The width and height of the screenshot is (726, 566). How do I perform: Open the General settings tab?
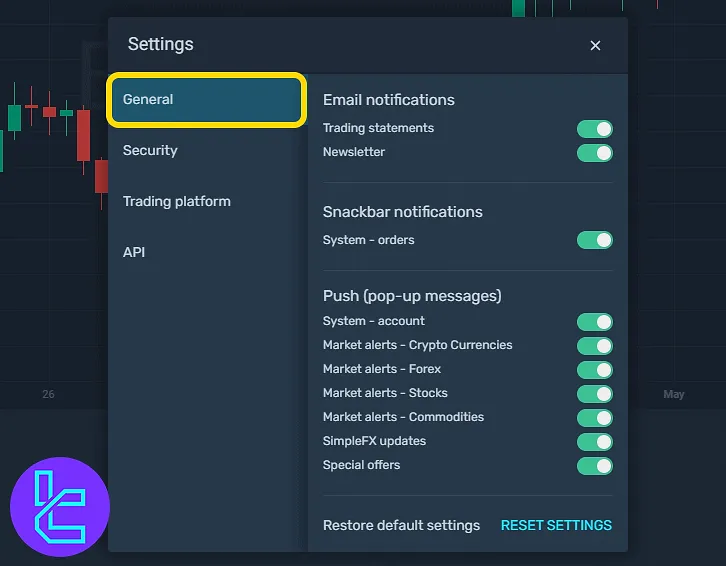[x=207, y=100]
